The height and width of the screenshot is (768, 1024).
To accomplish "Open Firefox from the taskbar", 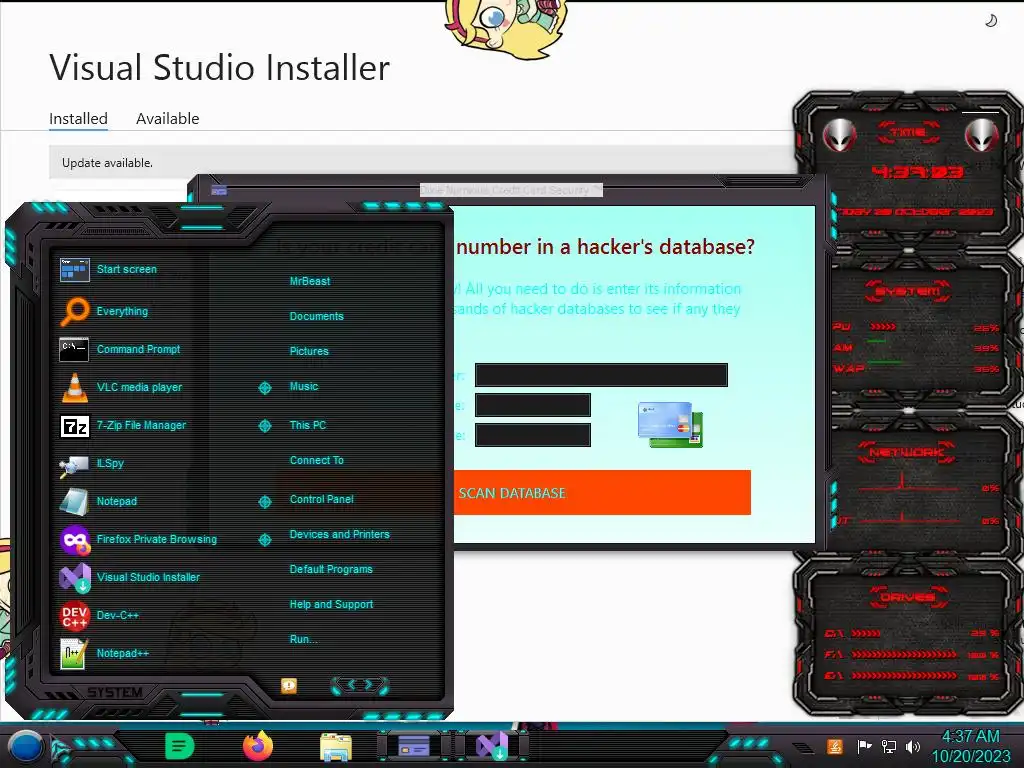I will tap(258, 746).
